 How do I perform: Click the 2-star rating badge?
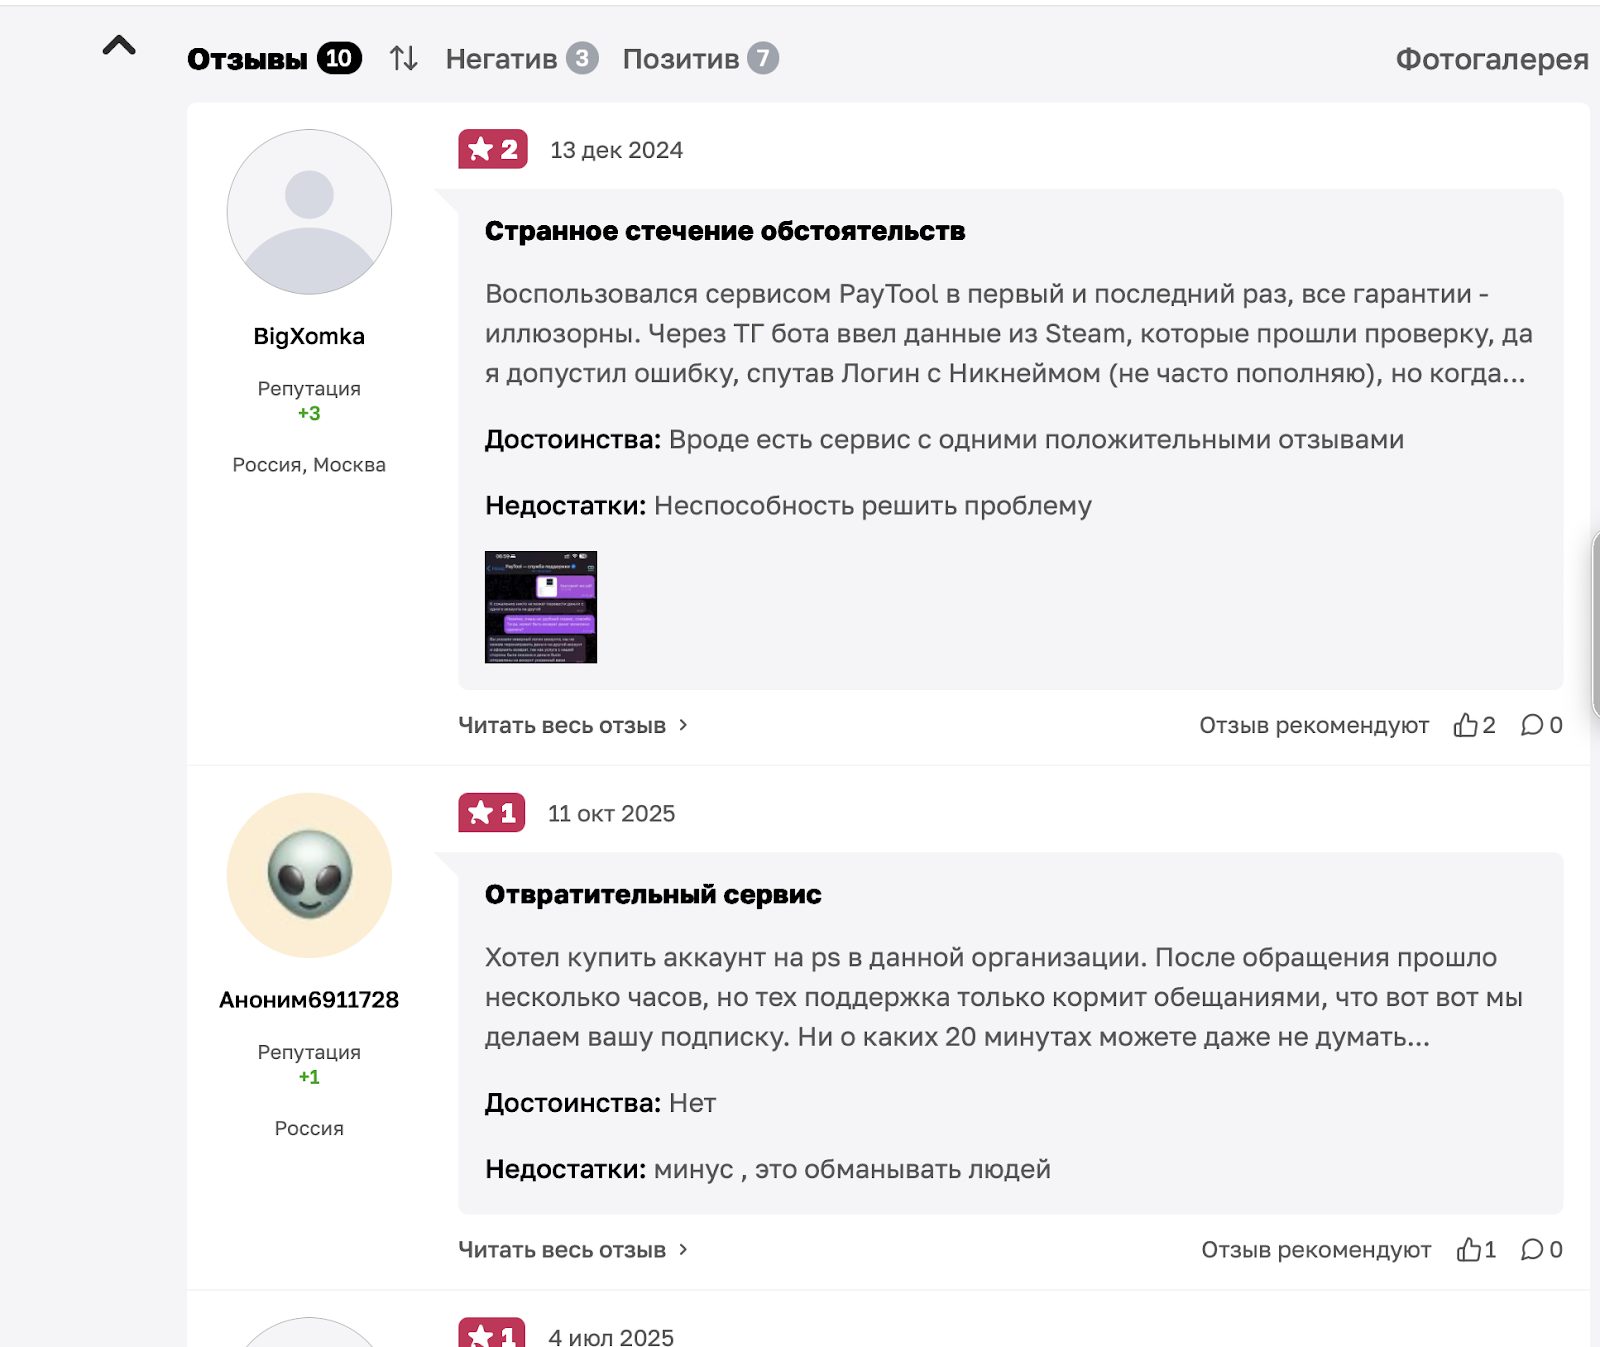click(492, 151)
